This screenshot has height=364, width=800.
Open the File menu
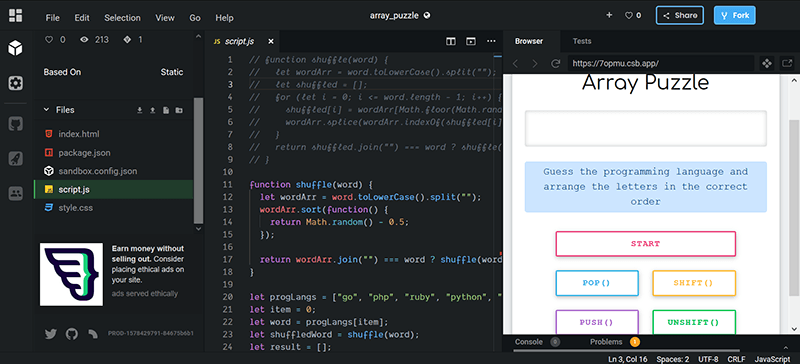coord(53,18)
